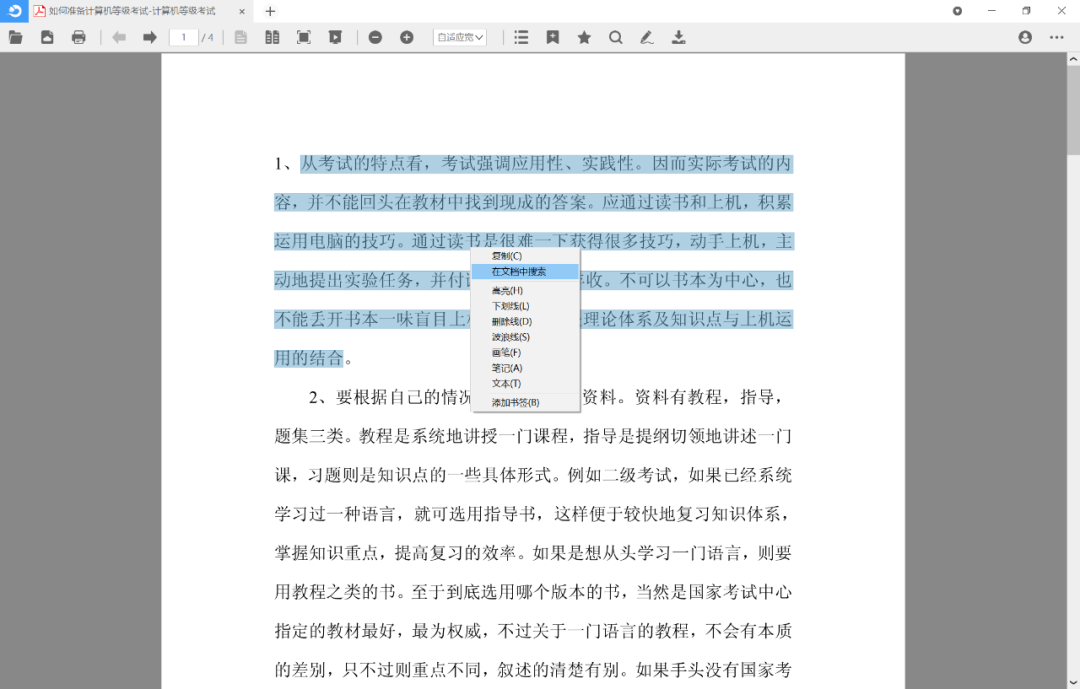1080x689 pixels.
Task: Add this document to favorites star
Action: pos(583,37)
